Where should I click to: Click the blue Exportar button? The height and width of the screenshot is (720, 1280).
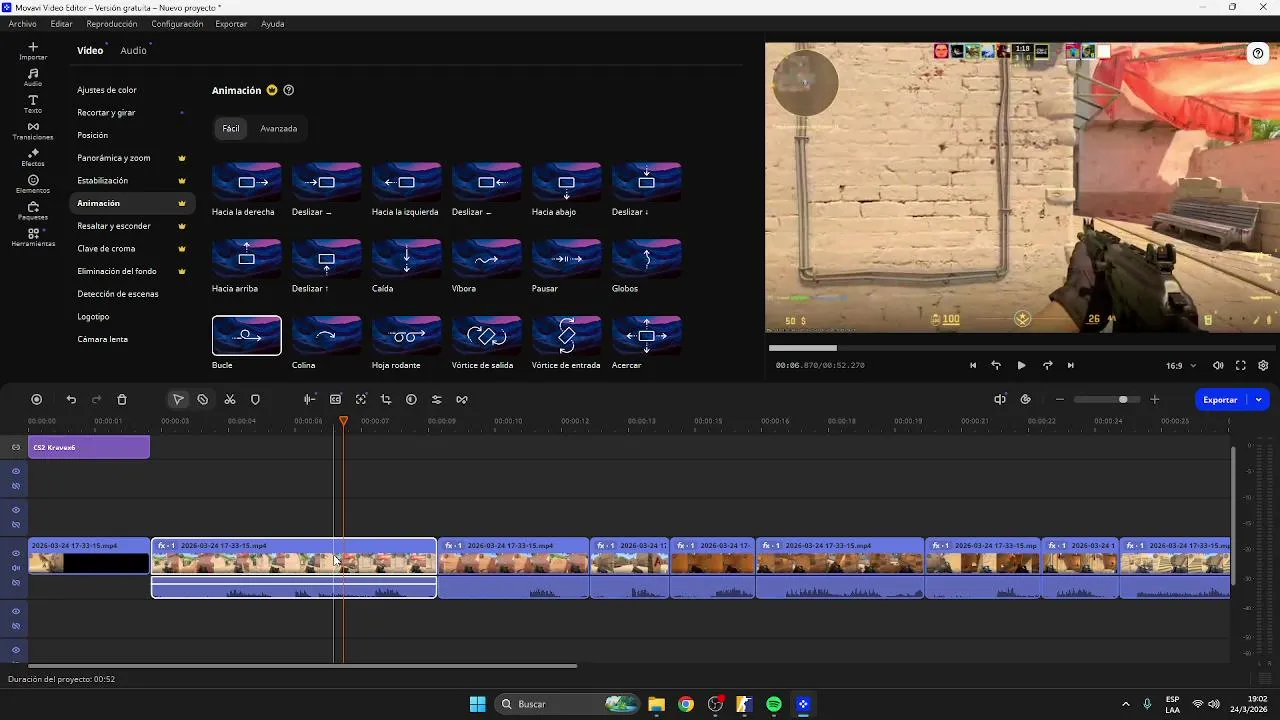1221,399
